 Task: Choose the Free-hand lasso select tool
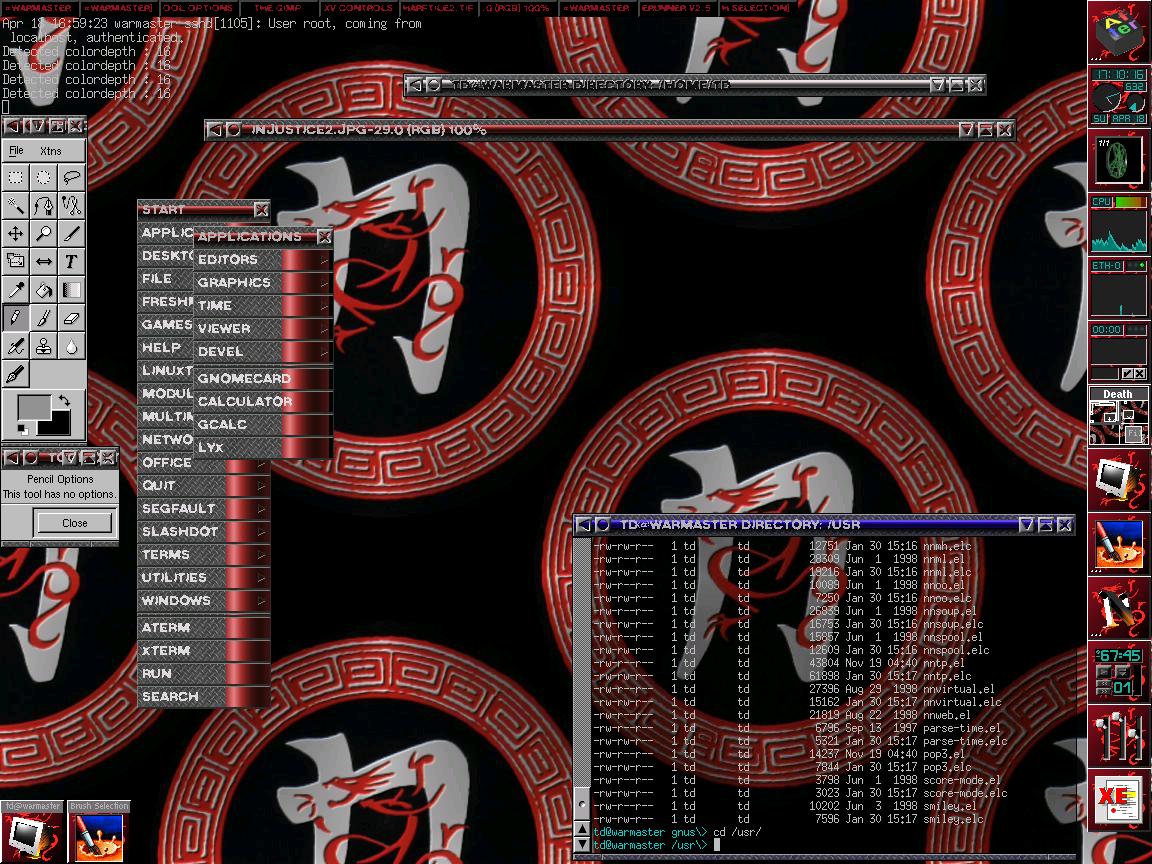[x=71, y=178]
